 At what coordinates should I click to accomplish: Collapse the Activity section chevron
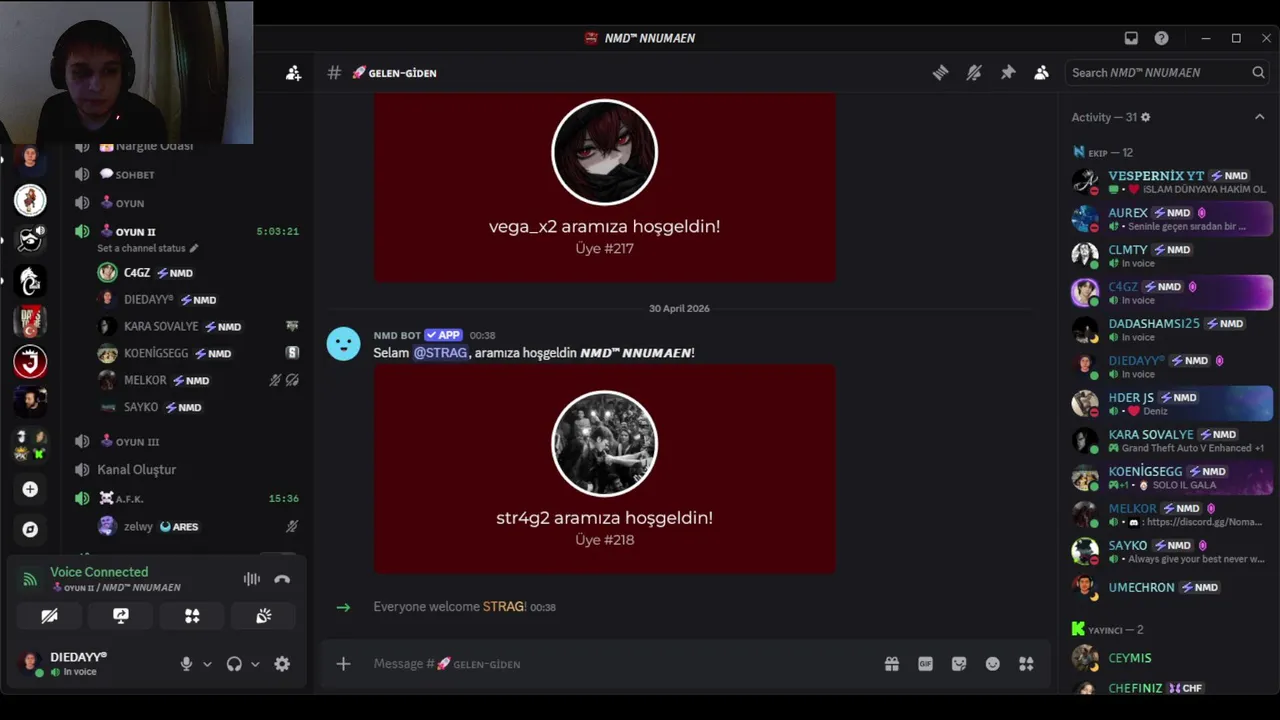1259,117
